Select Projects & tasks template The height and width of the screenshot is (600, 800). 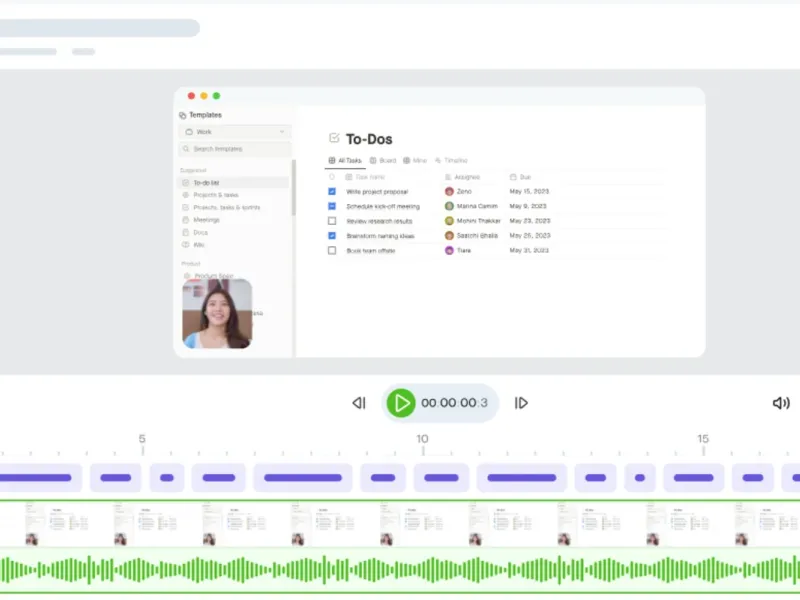(215, 195)
